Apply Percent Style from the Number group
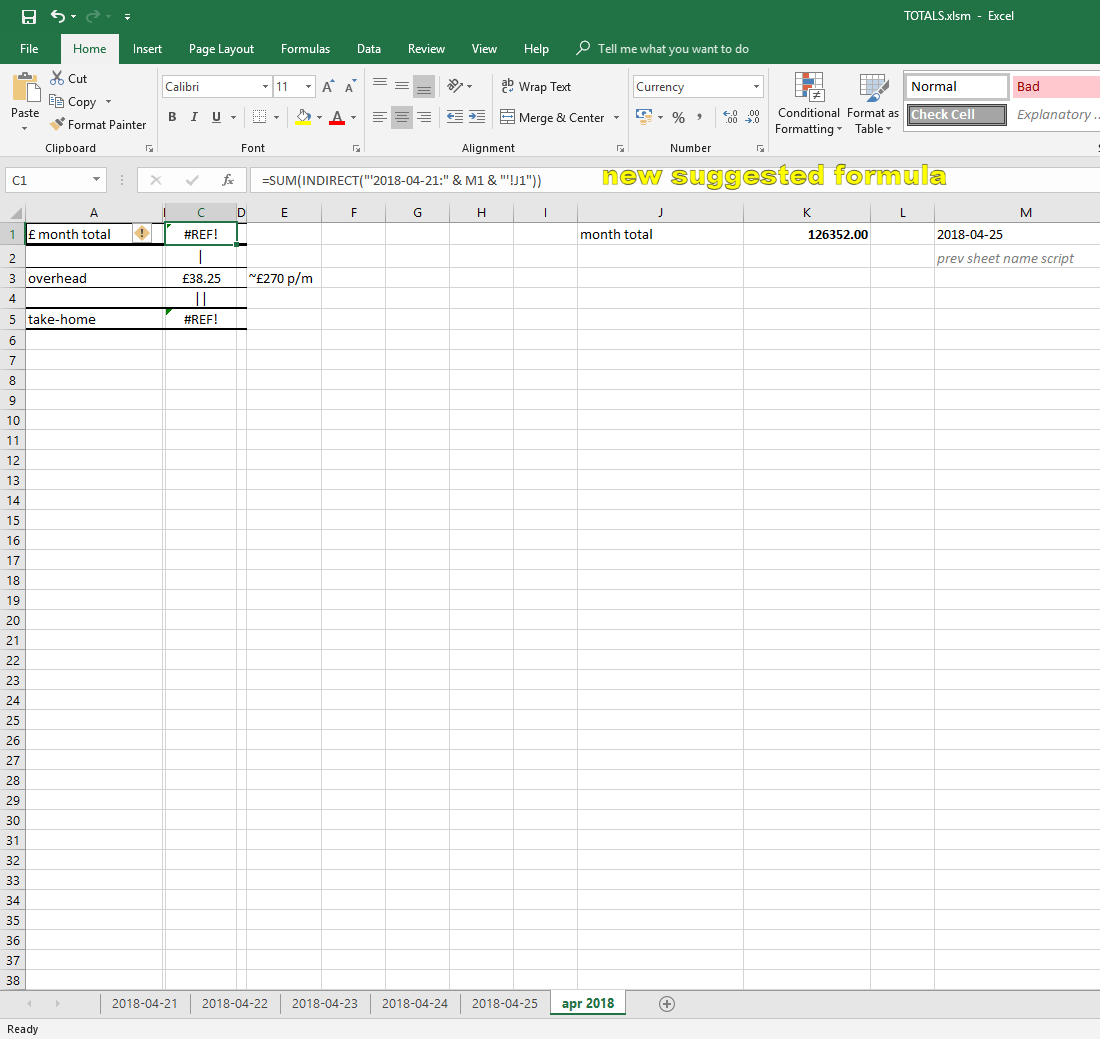The width and height of the screenshot is (1100, 1039). click(x=679, y=117)
